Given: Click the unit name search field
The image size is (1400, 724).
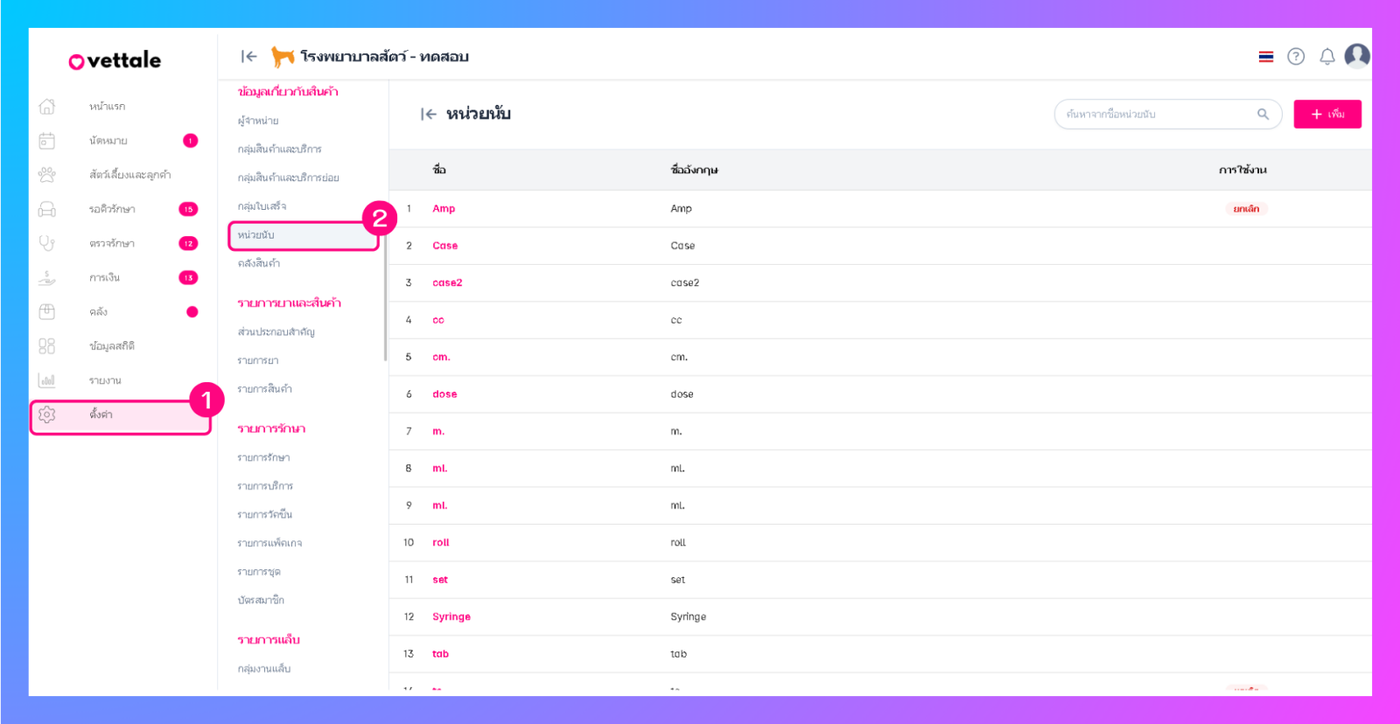Looking at the screenshot, I should coord(1155,114).
